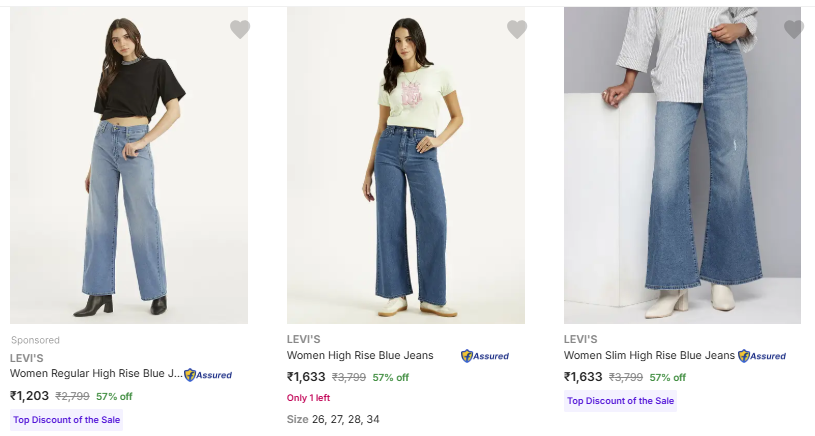
Task: Open Women Slim High Rise Blue Jeans link
Action: pos(649,355)
